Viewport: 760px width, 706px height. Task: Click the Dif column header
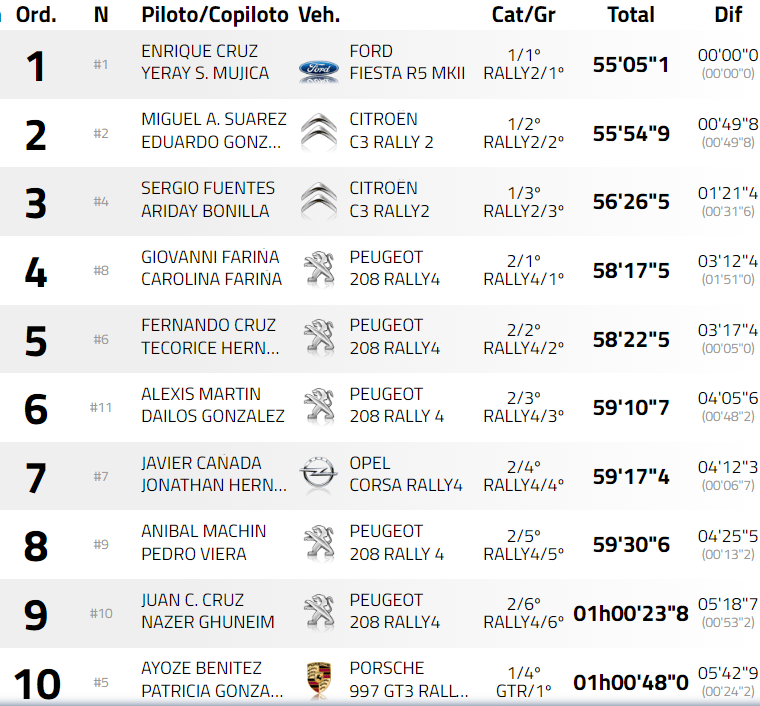pos(728,15)
